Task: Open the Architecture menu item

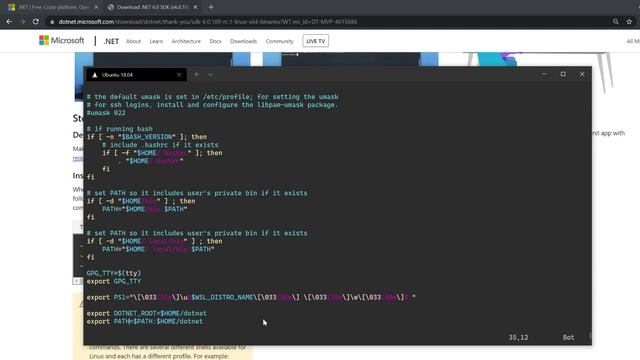Action: coord(186,41)
